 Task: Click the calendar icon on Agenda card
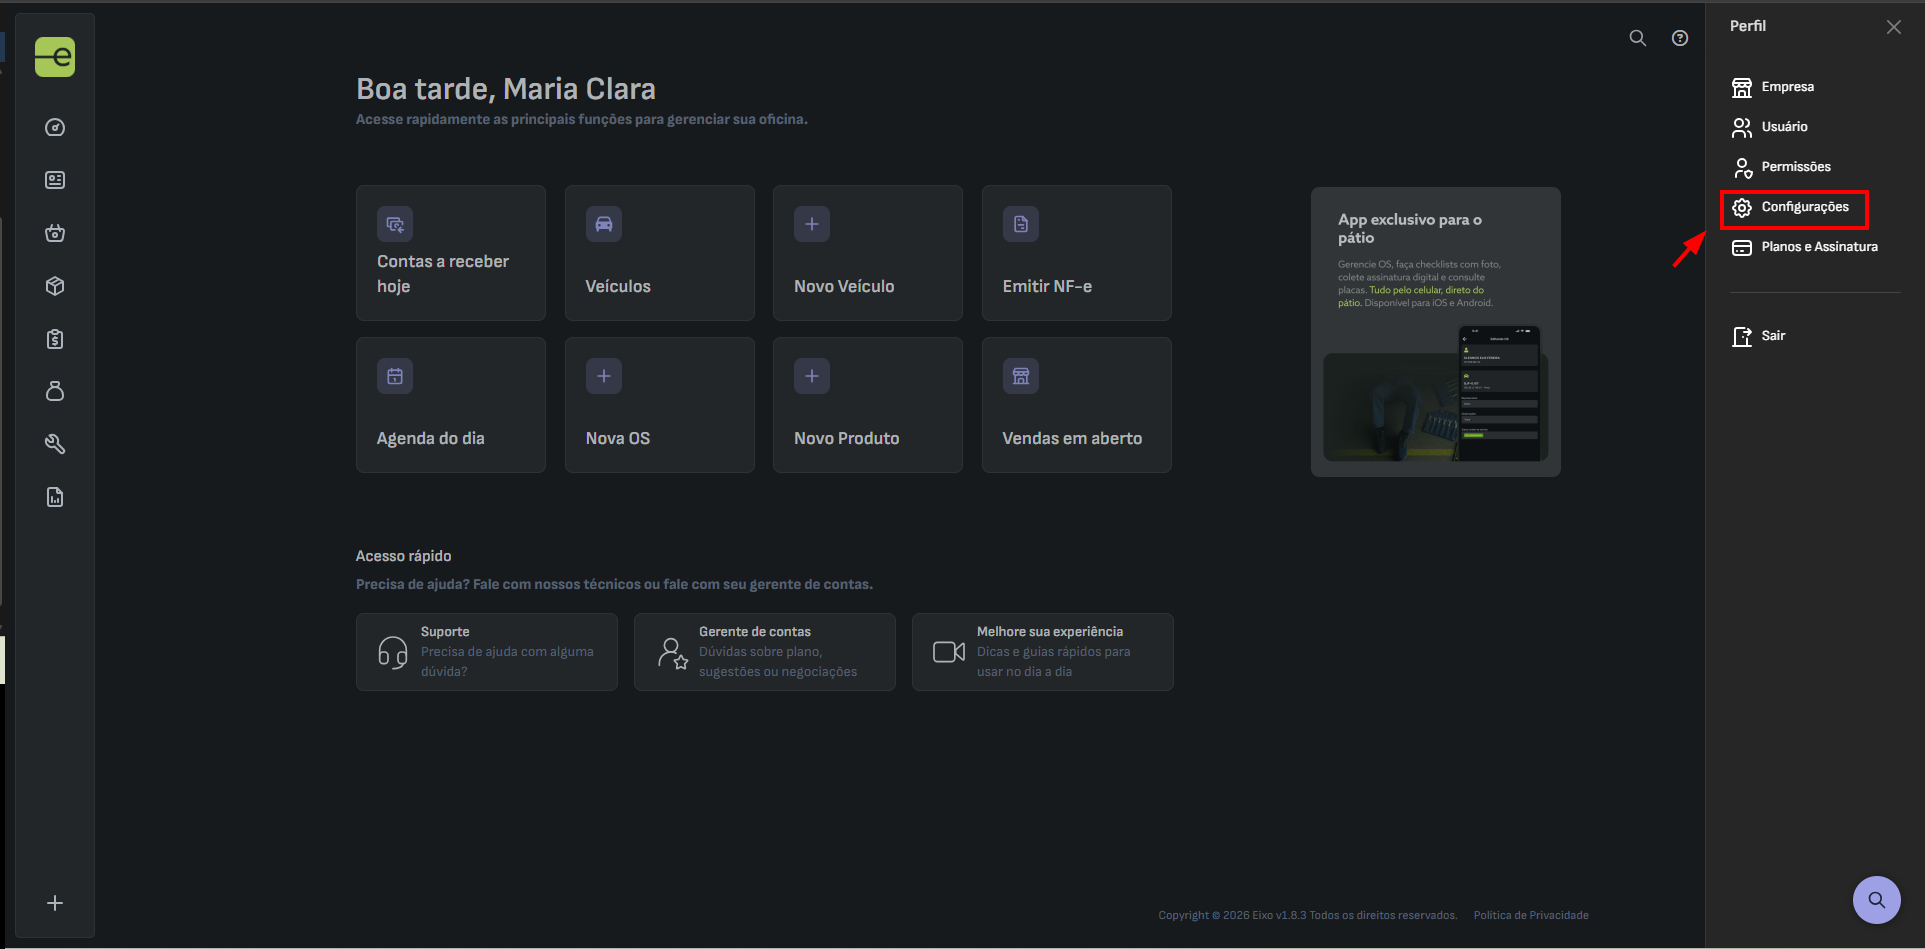click(x=395, y=376)
